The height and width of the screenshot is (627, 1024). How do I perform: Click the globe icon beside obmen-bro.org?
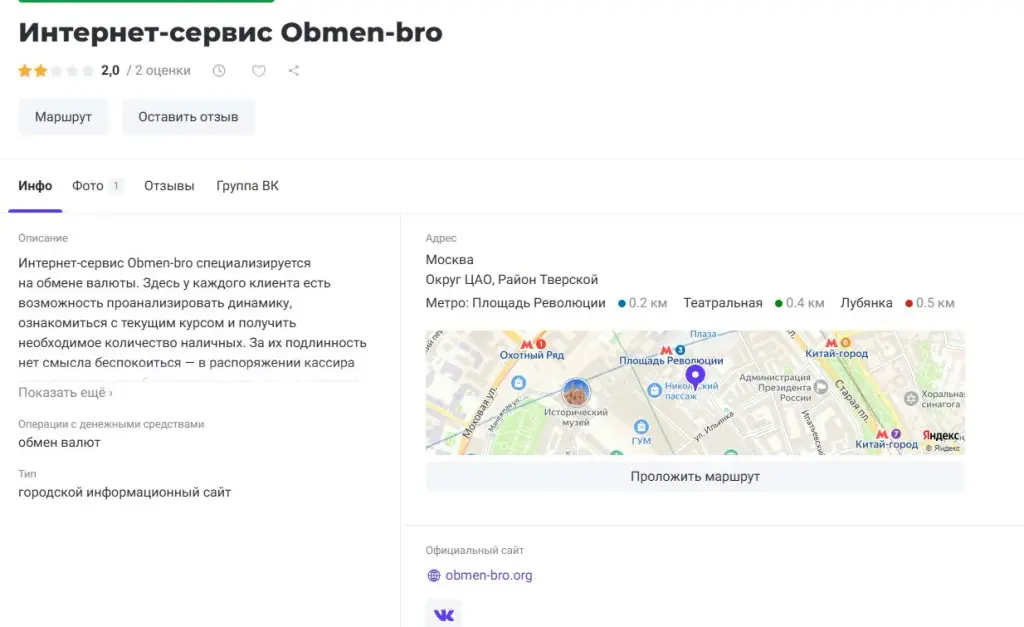click(x=434, y=575)
